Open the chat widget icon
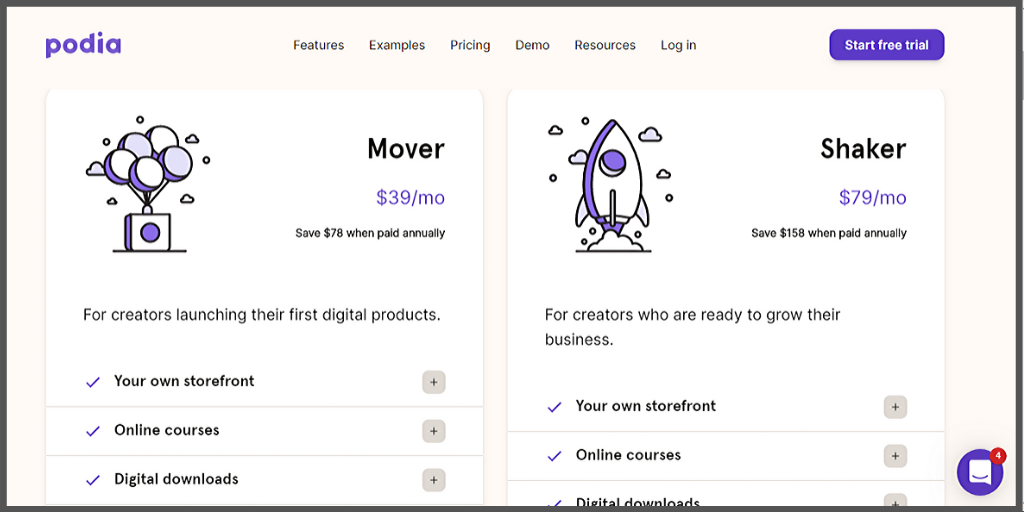 (x=980, y=472)
